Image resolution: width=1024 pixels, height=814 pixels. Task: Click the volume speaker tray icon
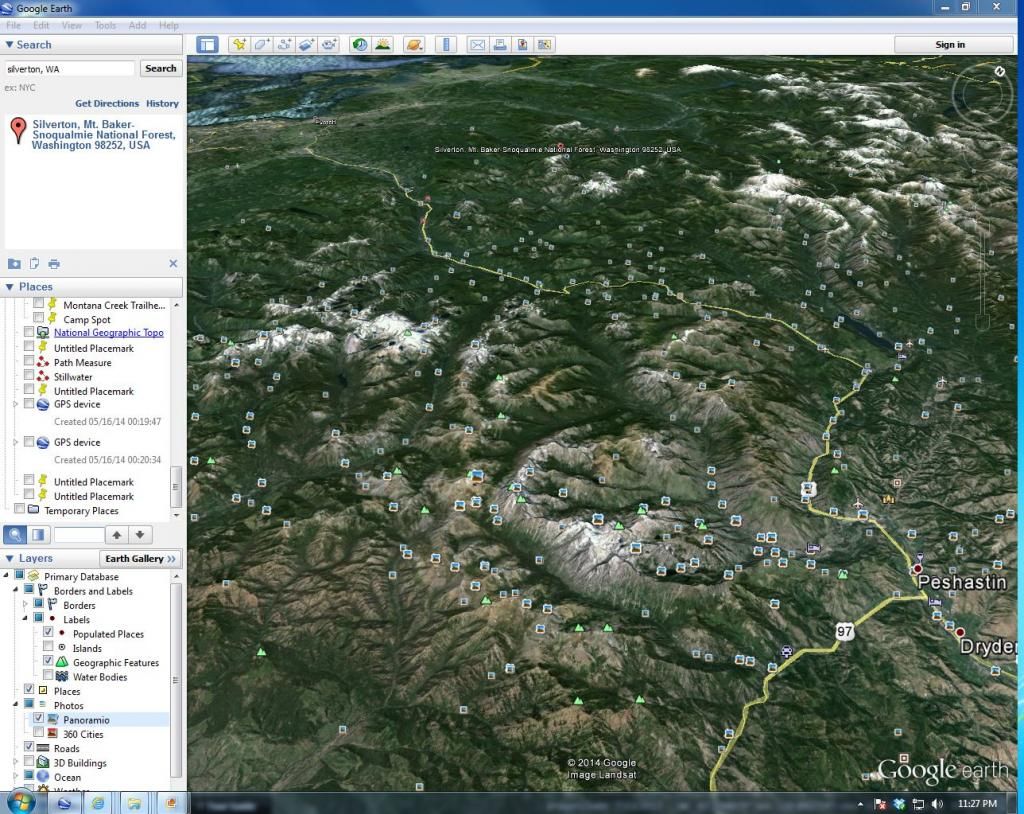(x=937, y=804)
